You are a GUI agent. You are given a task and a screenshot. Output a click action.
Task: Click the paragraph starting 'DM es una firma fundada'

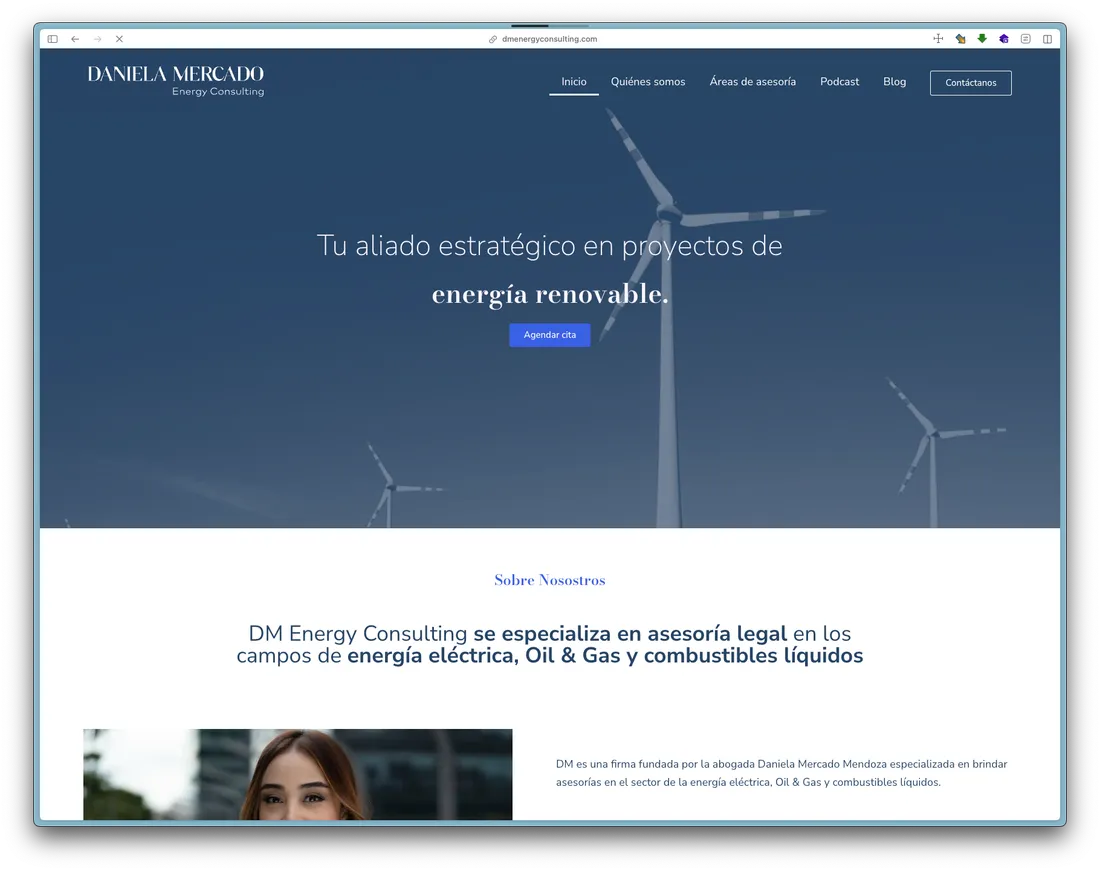(782, 773)
